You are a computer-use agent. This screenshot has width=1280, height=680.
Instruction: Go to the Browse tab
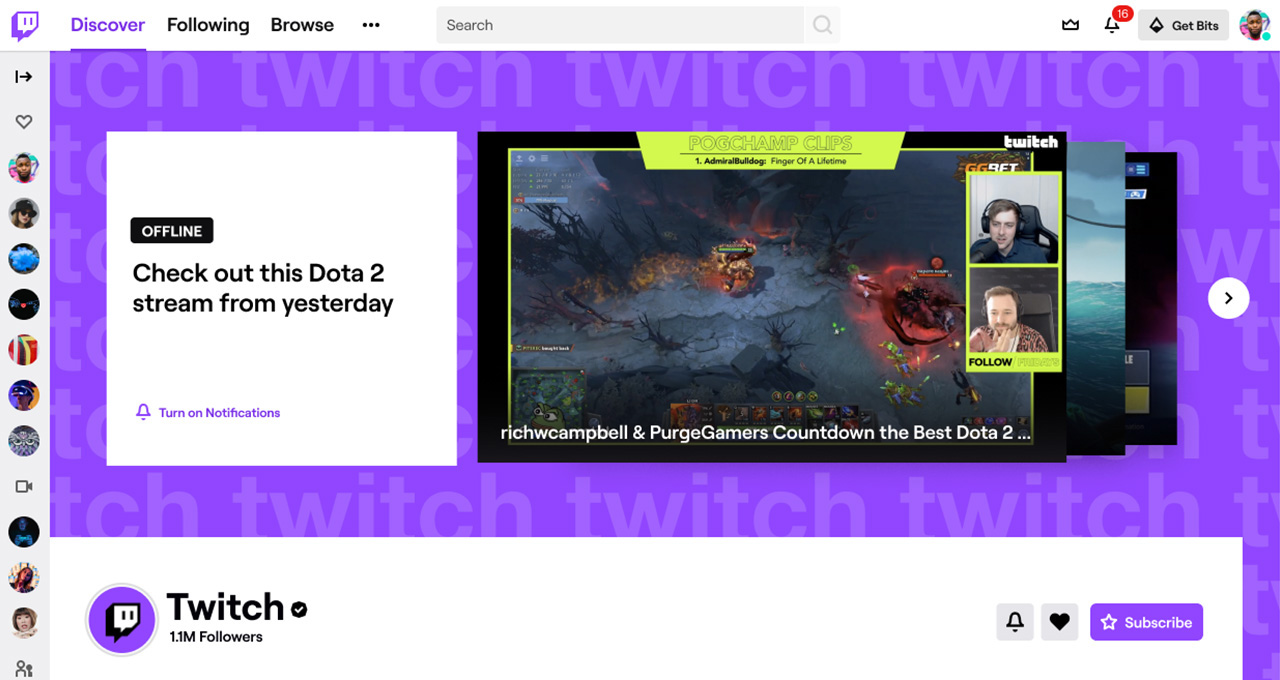point(302,25)
